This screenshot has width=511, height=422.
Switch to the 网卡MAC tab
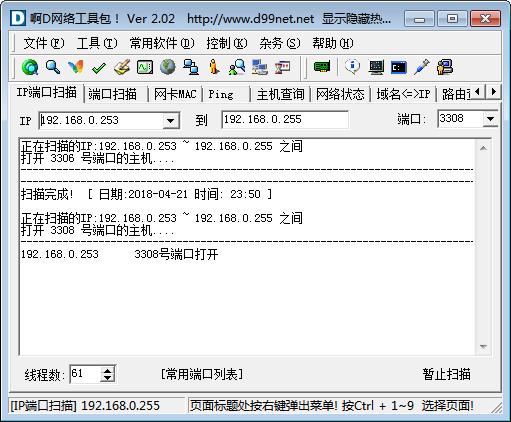click(x=175, y=94)
